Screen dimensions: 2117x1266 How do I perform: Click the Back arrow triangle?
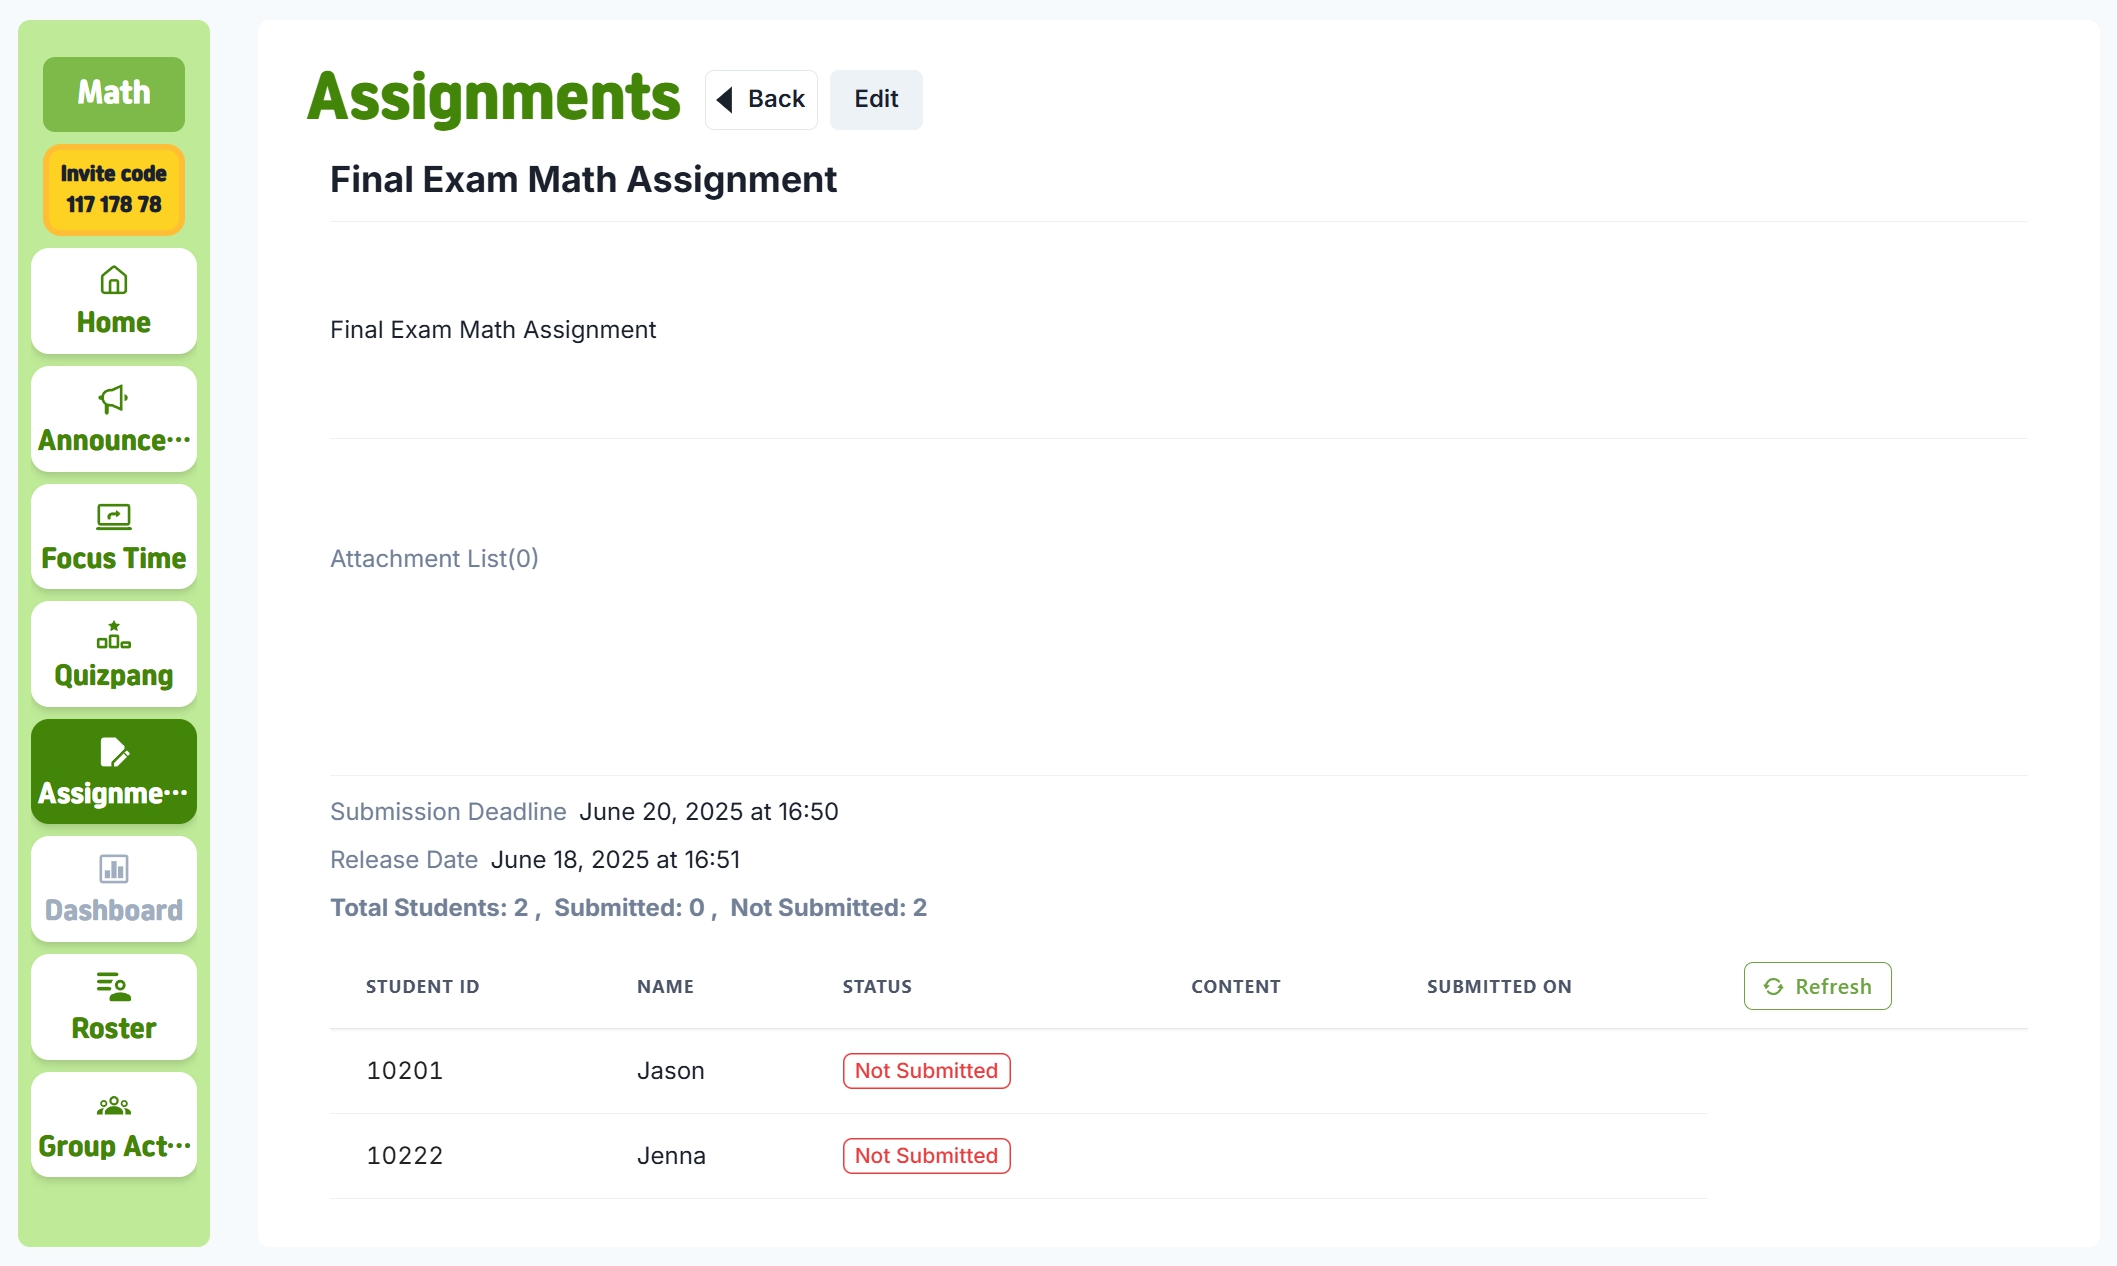[725, 99]
